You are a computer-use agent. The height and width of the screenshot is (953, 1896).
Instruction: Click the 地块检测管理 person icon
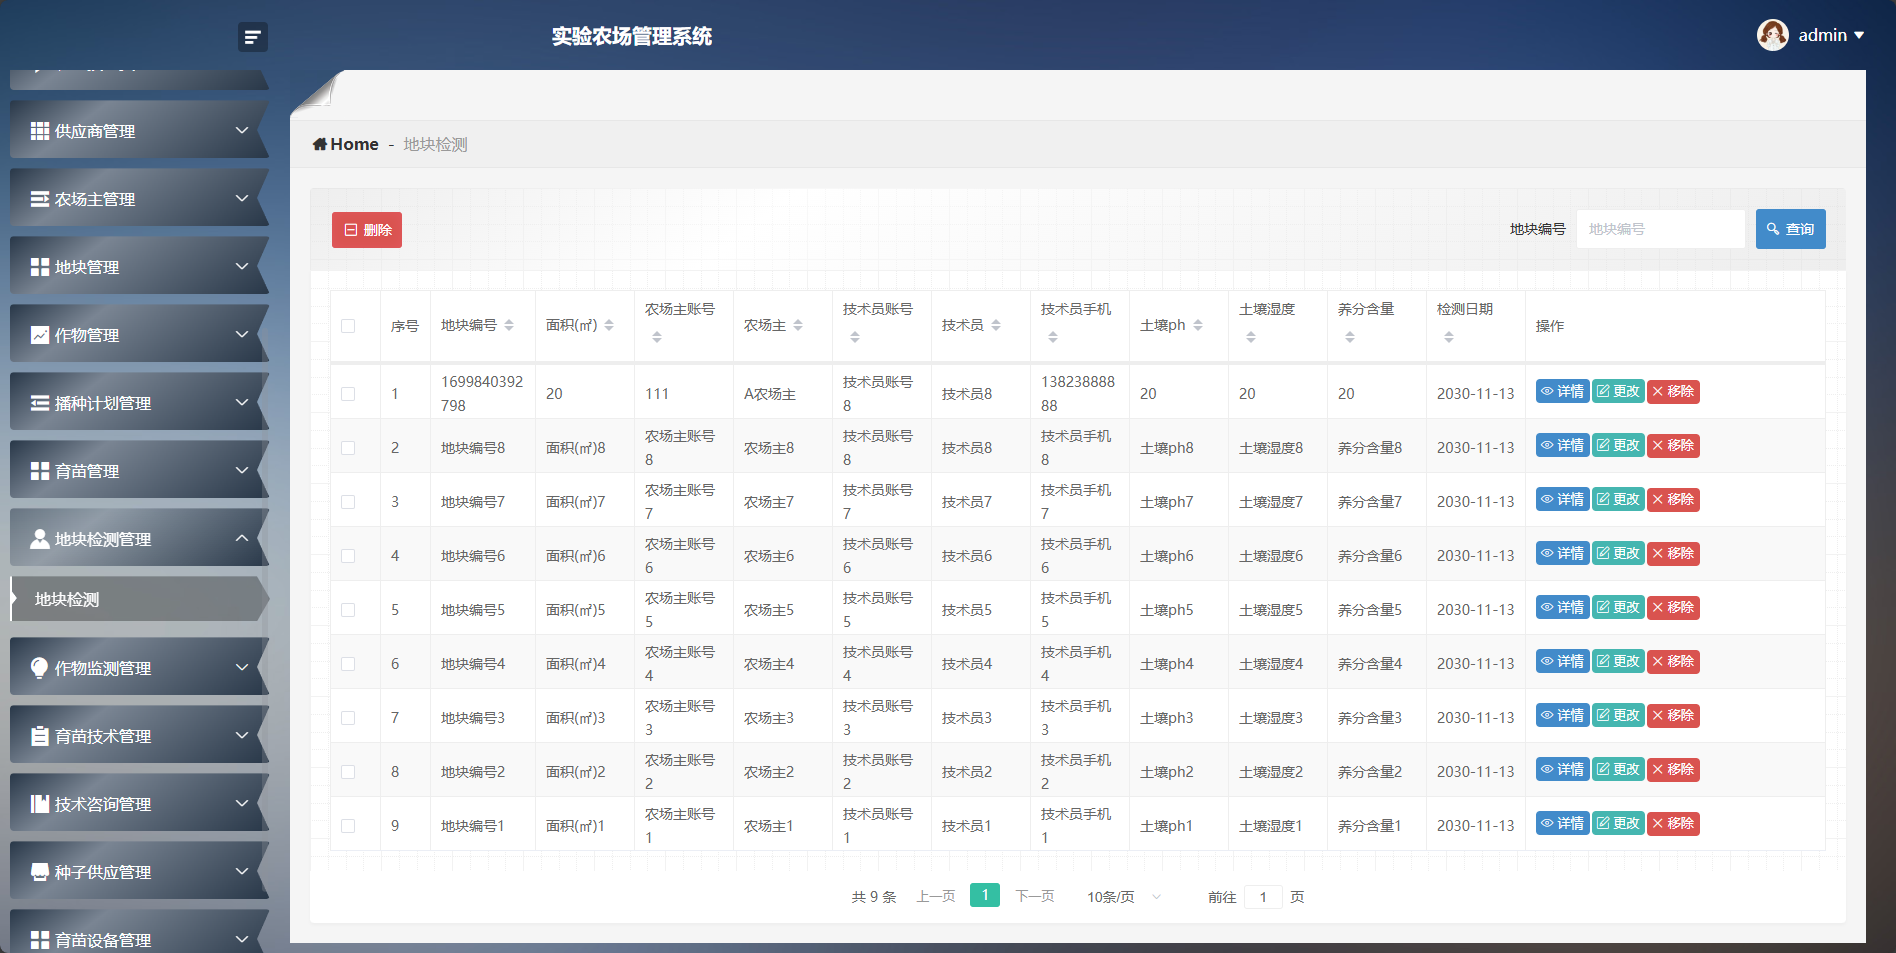[x=40, y=539]
